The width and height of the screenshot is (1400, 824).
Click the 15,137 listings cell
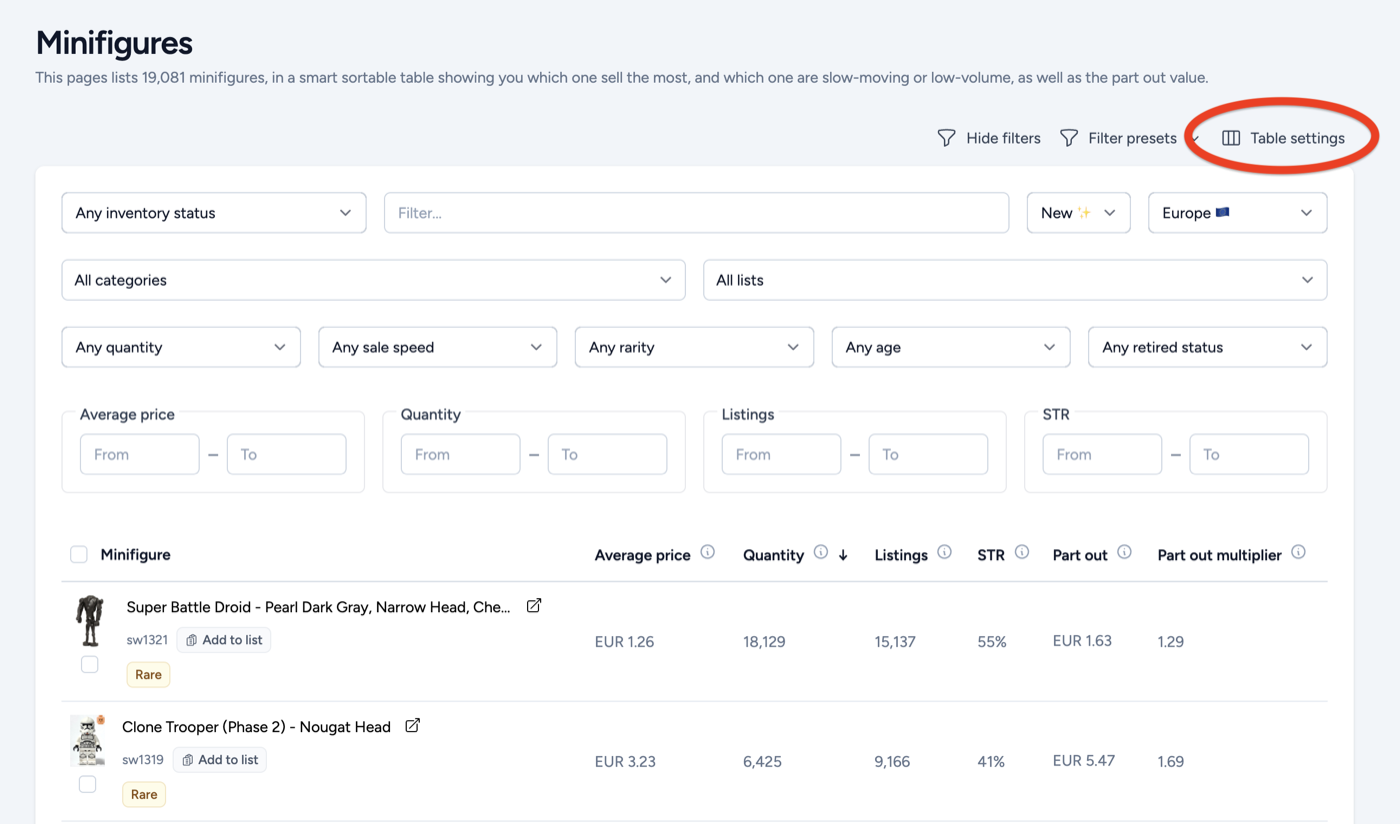click(895, 642)
